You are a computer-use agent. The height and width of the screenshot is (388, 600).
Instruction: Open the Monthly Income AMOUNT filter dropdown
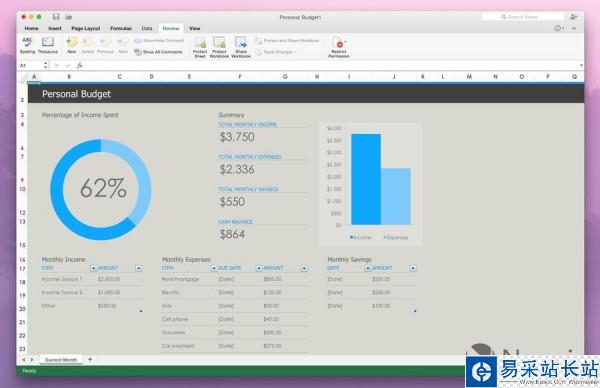(139, 268)
